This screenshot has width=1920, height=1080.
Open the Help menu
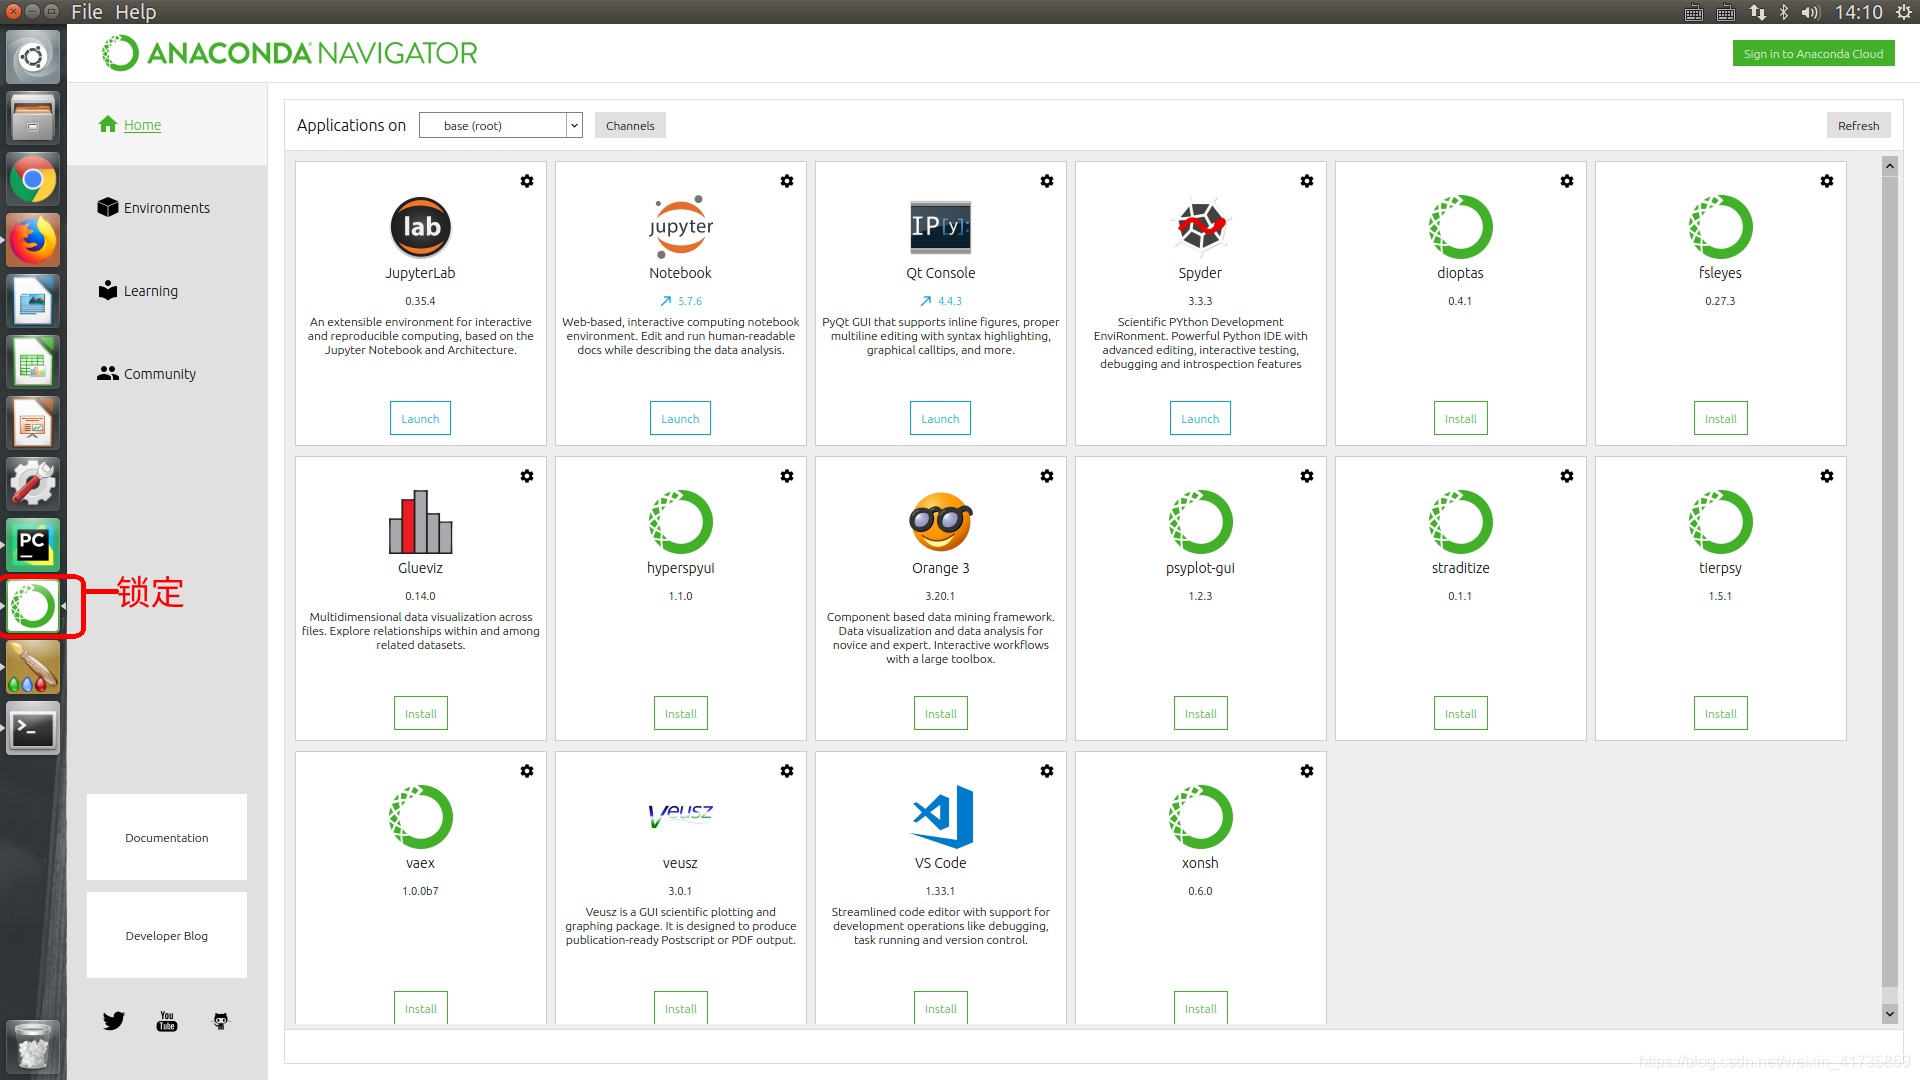point(135,12)
